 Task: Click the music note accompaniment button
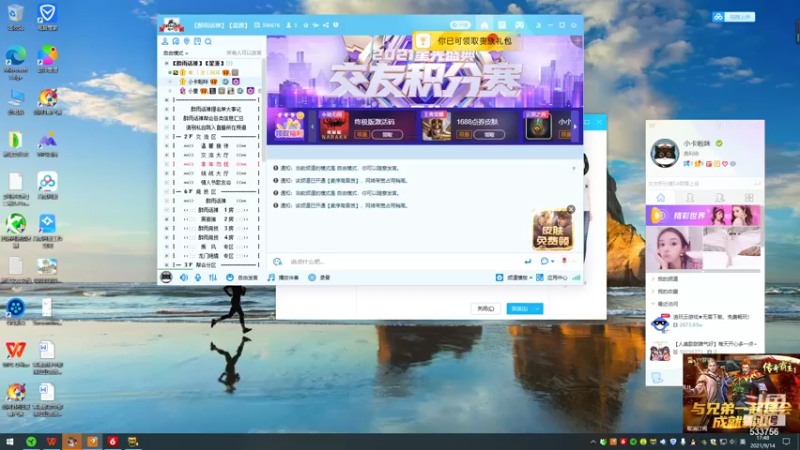pos(284,277)
